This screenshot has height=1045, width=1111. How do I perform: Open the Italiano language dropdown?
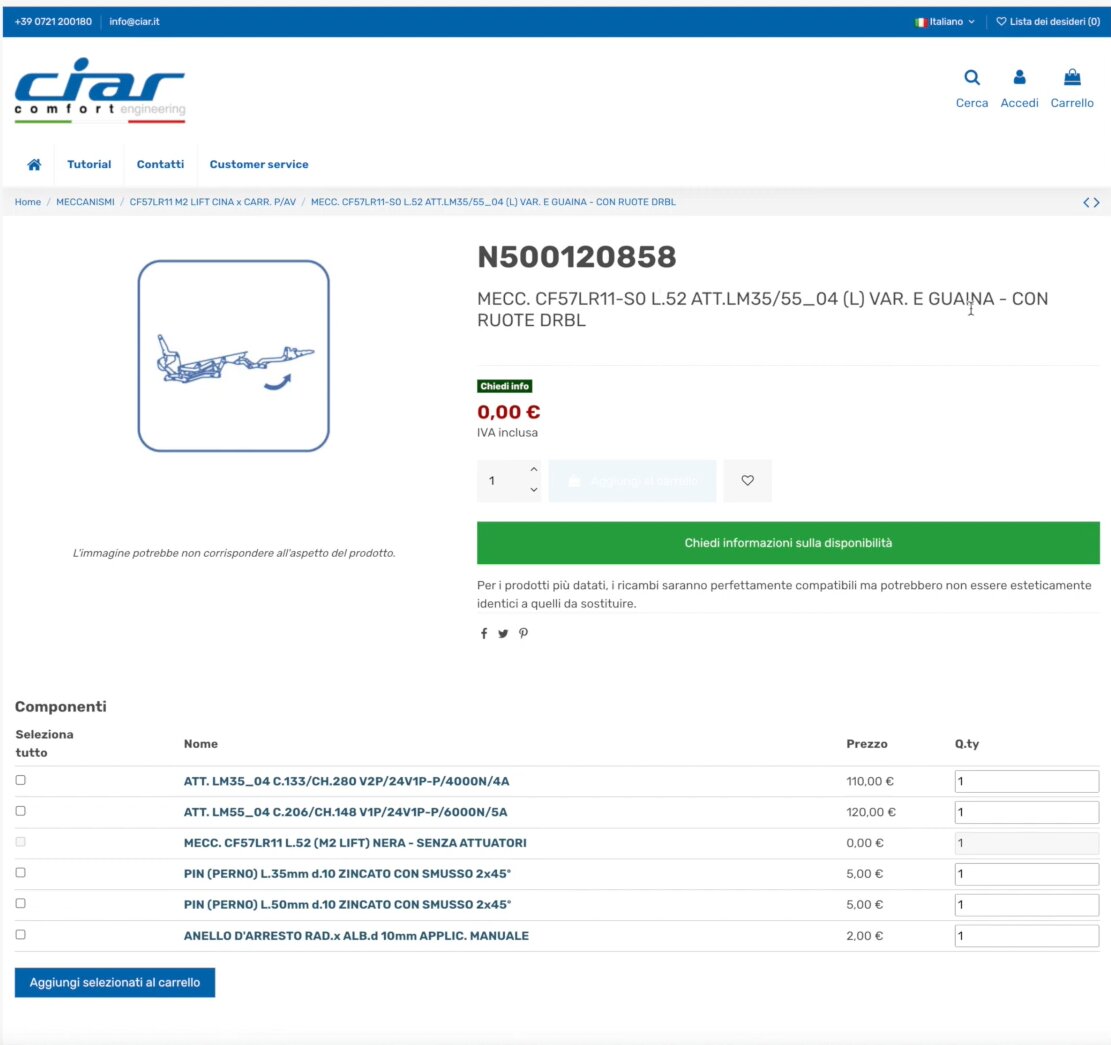(945, 21)
